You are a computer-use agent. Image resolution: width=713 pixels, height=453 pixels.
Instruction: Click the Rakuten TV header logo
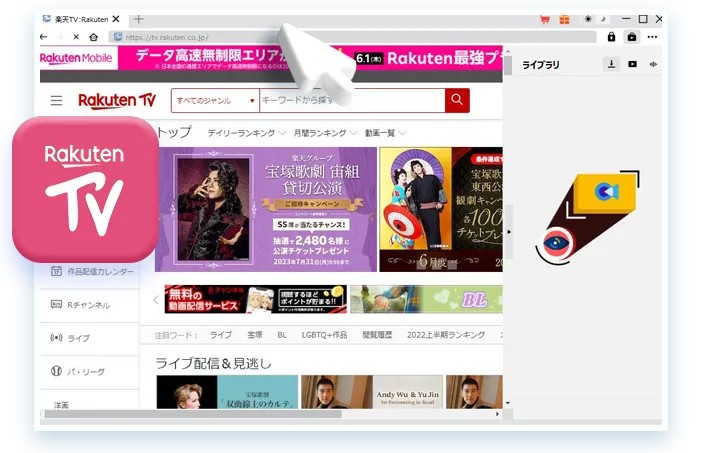click(x=117, y=100)
